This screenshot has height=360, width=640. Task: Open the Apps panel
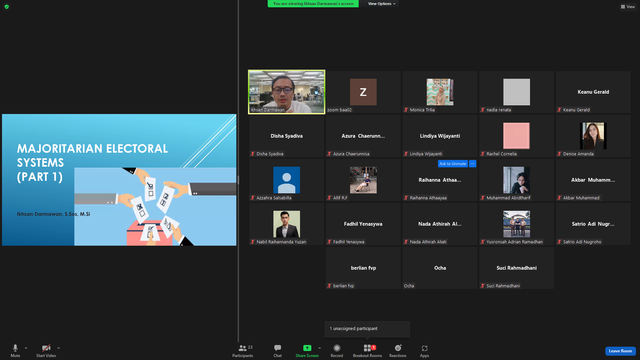click(x=424, y=350)
